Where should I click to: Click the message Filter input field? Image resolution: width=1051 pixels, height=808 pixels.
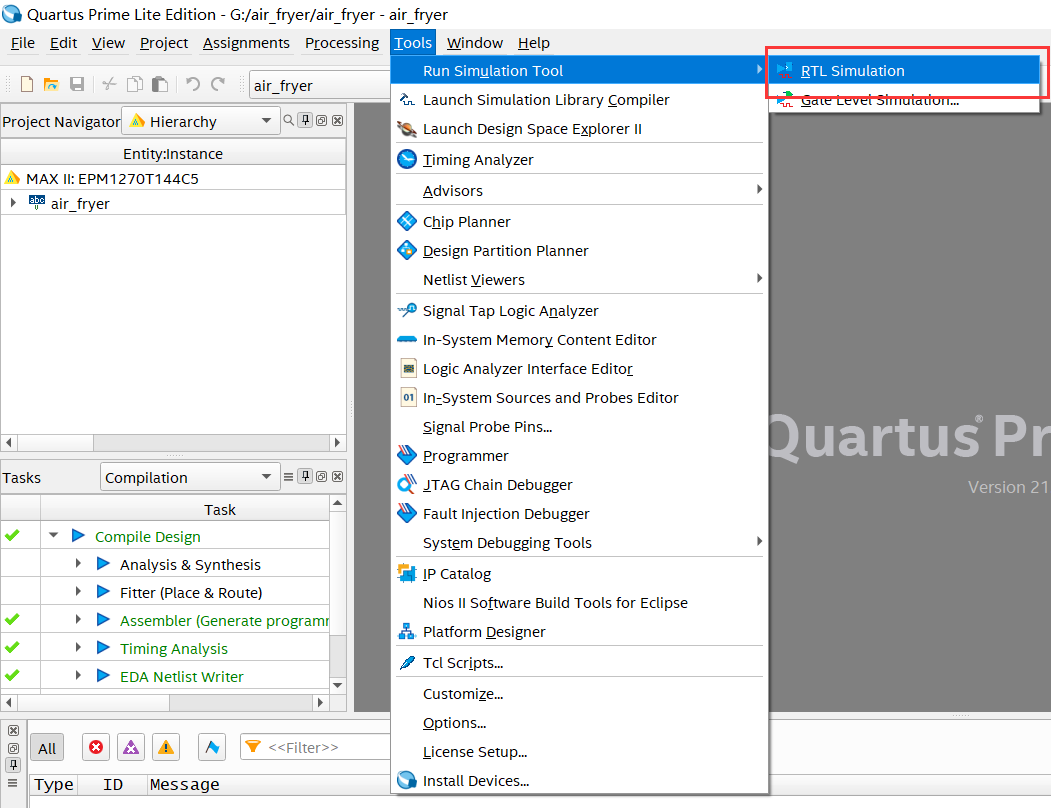[x=315, y=747]
